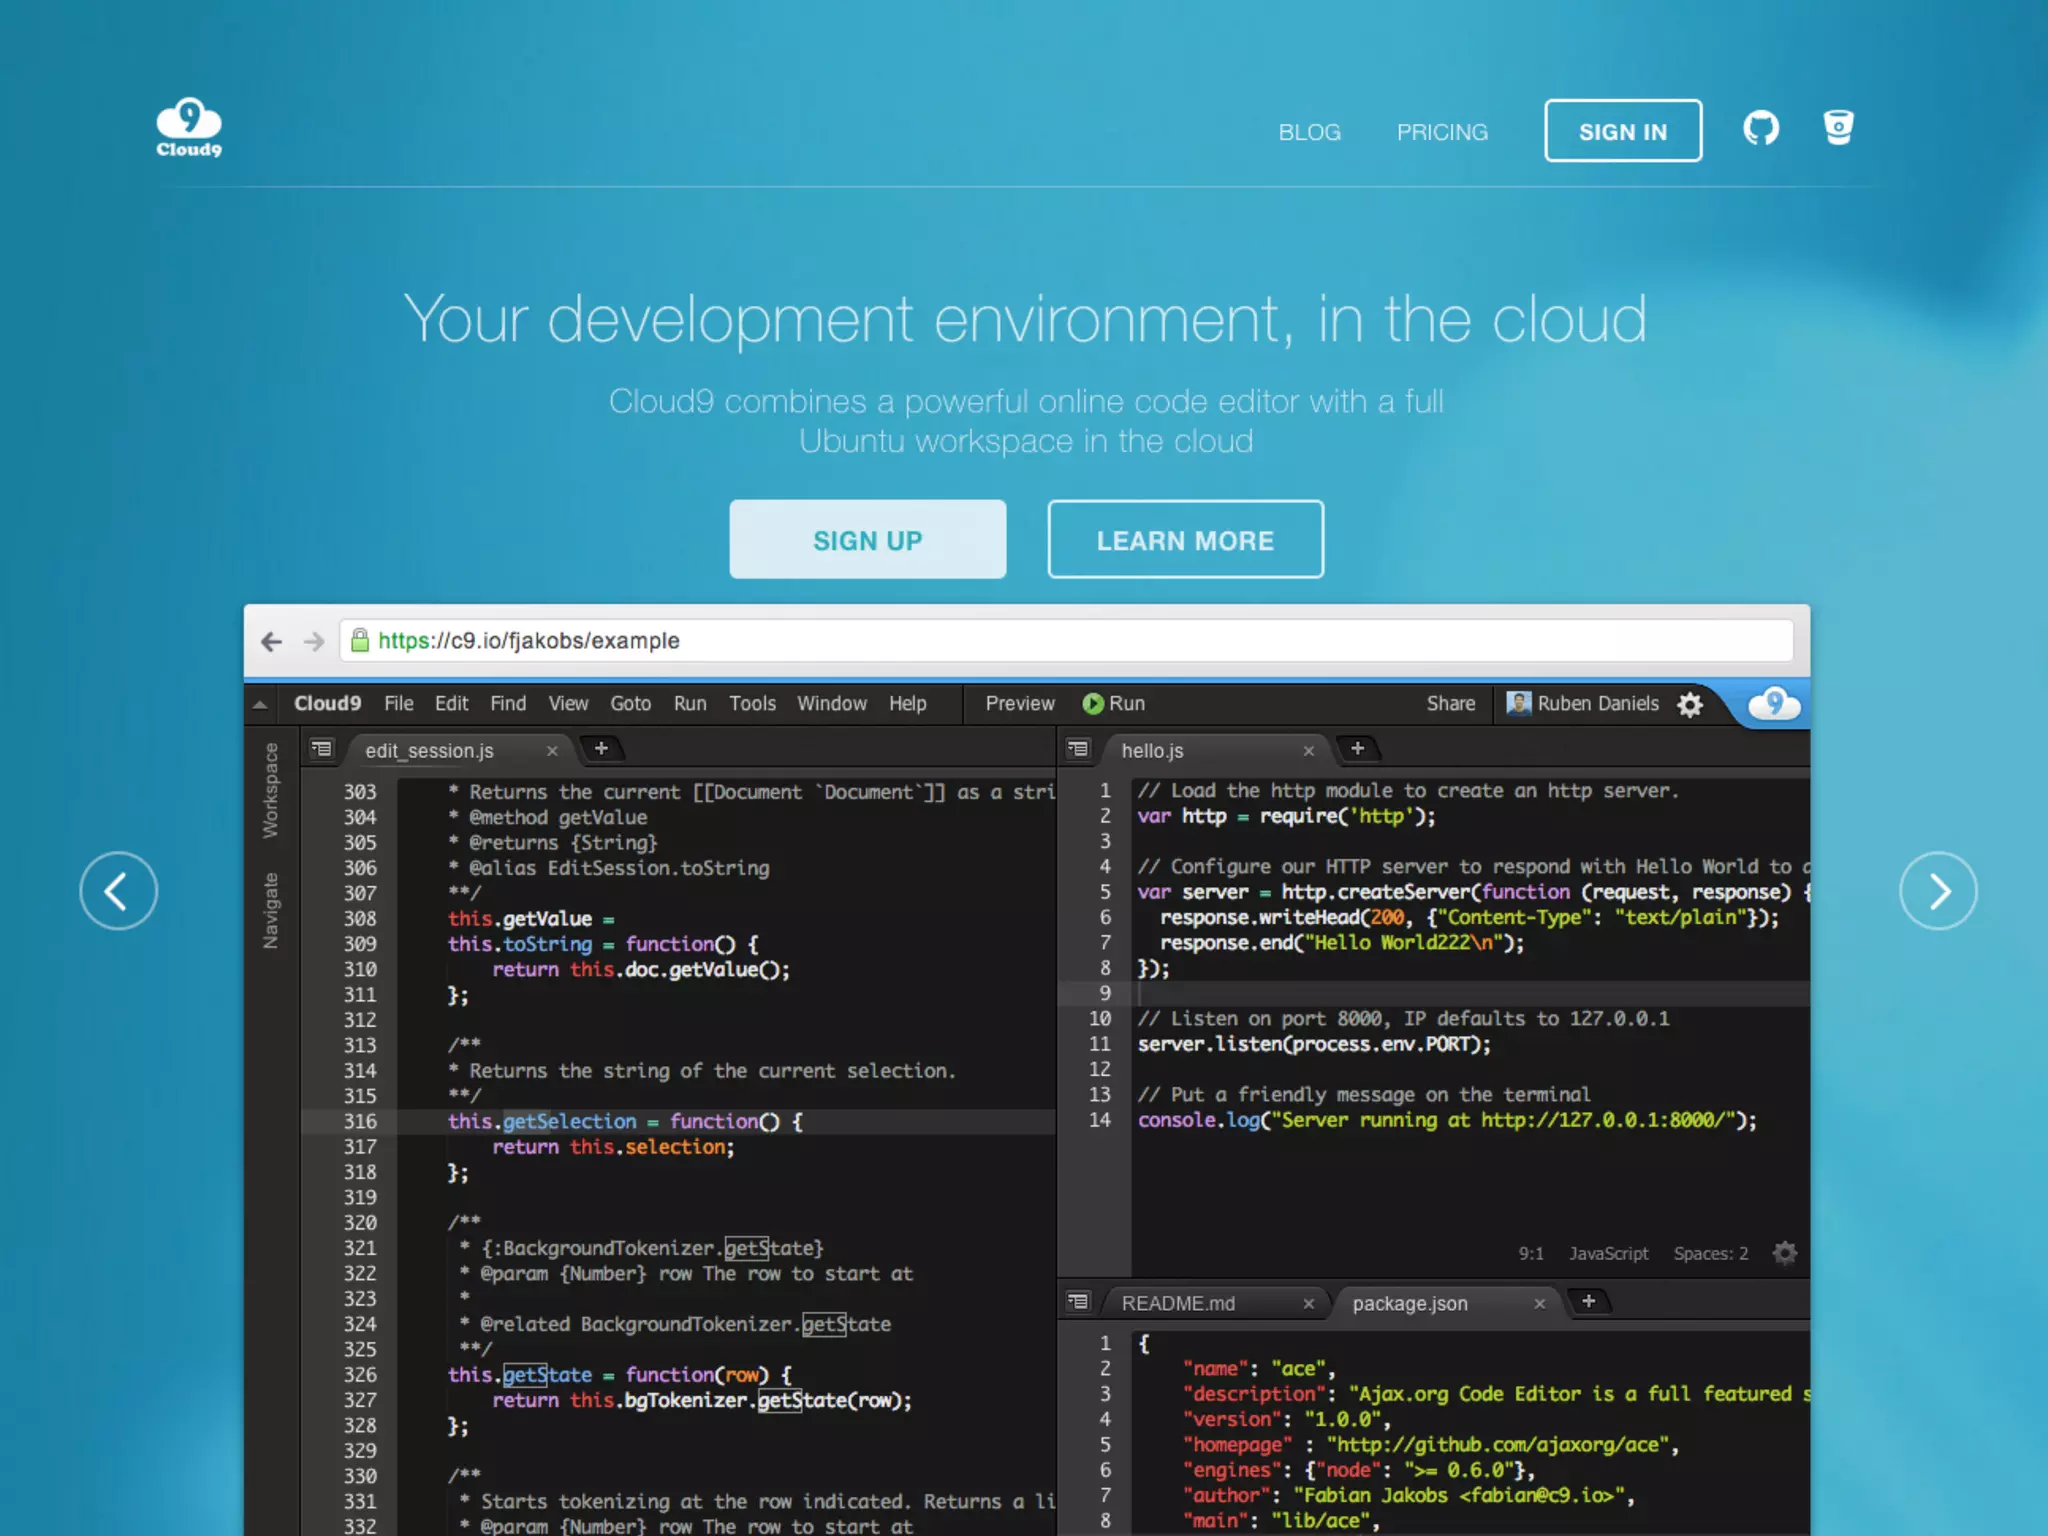Screen dimensions: 2048x1536
Task: Open the Spaces: 2 indentation selector
Action: 1711,1254
